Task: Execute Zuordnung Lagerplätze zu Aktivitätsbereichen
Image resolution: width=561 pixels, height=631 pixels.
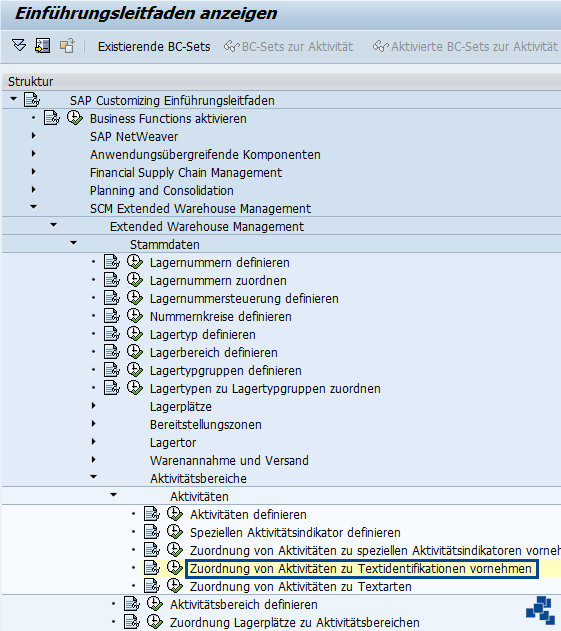Action: click(x=155, y=622)
